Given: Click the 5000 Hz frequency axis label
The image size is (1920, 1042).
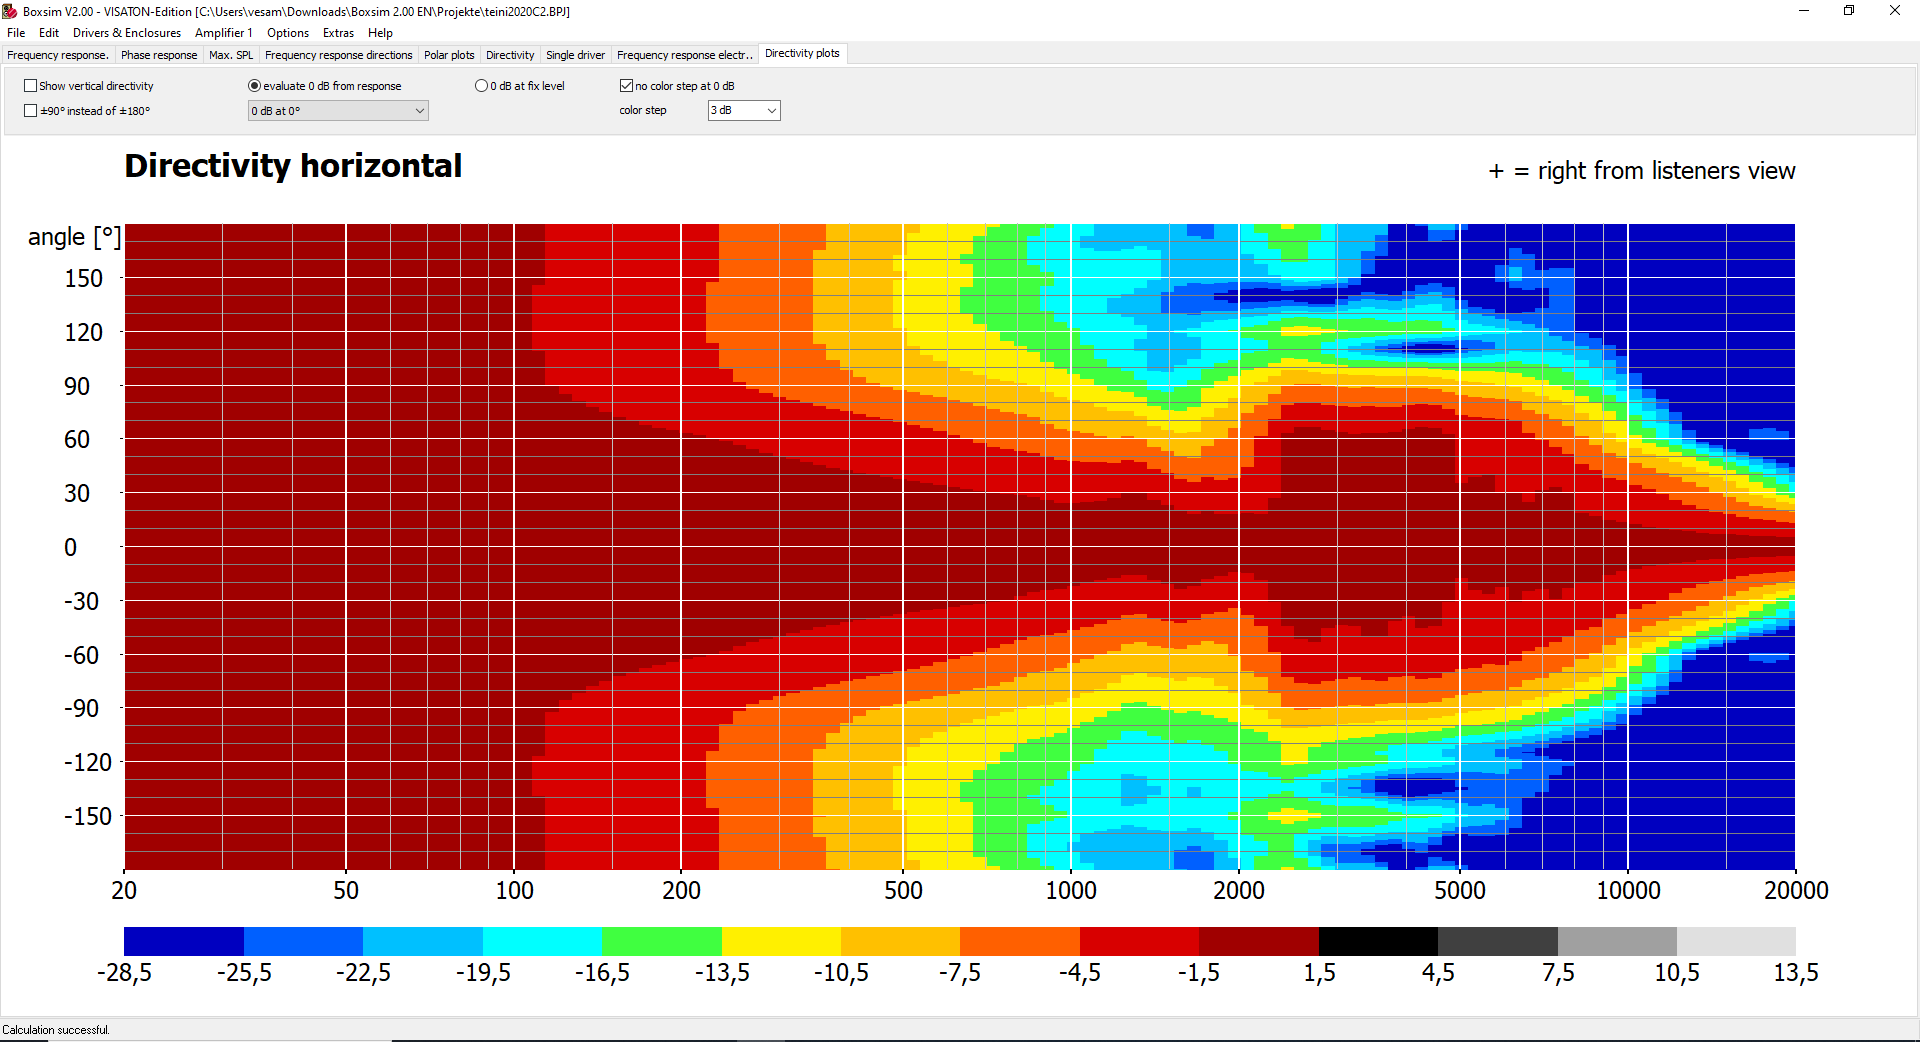Looking at the screenshot, I should 1460,890.
